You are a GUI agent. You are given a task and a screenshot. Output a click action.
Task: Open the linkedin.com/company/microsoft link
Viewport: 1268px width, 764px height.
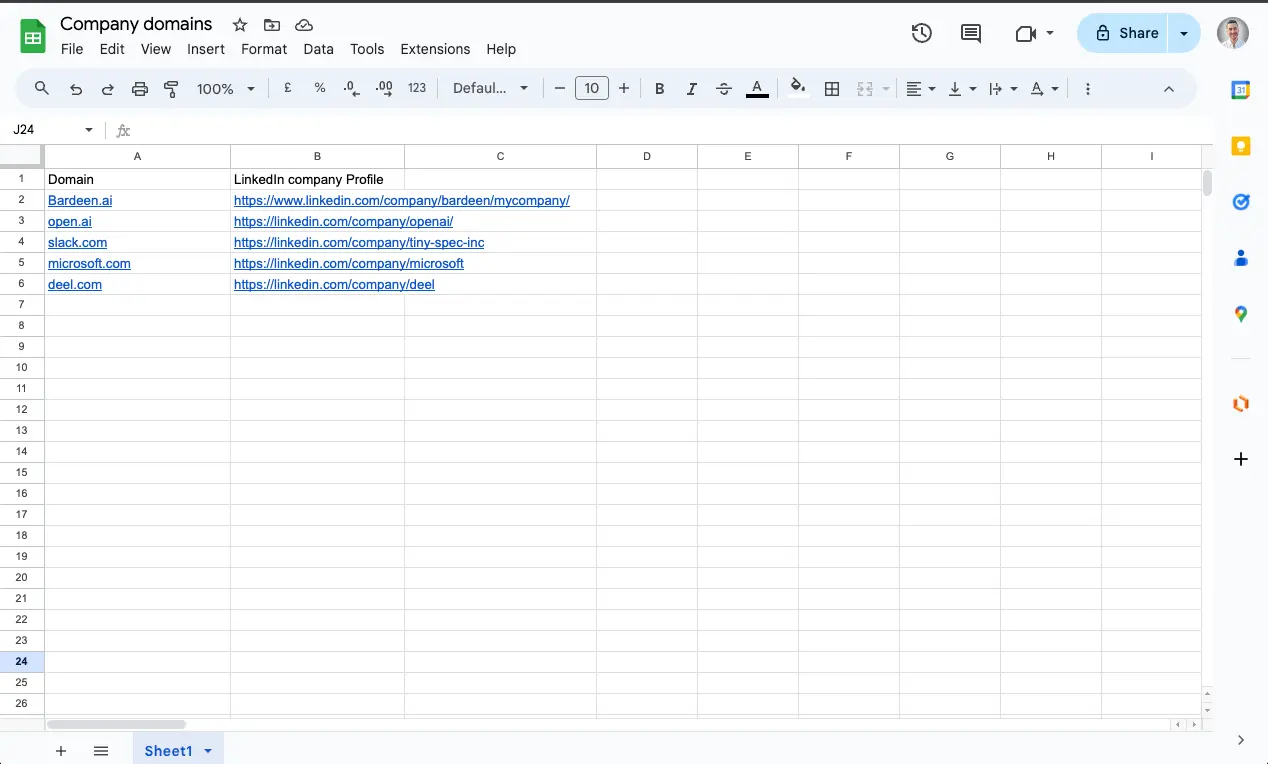(349, 263)
